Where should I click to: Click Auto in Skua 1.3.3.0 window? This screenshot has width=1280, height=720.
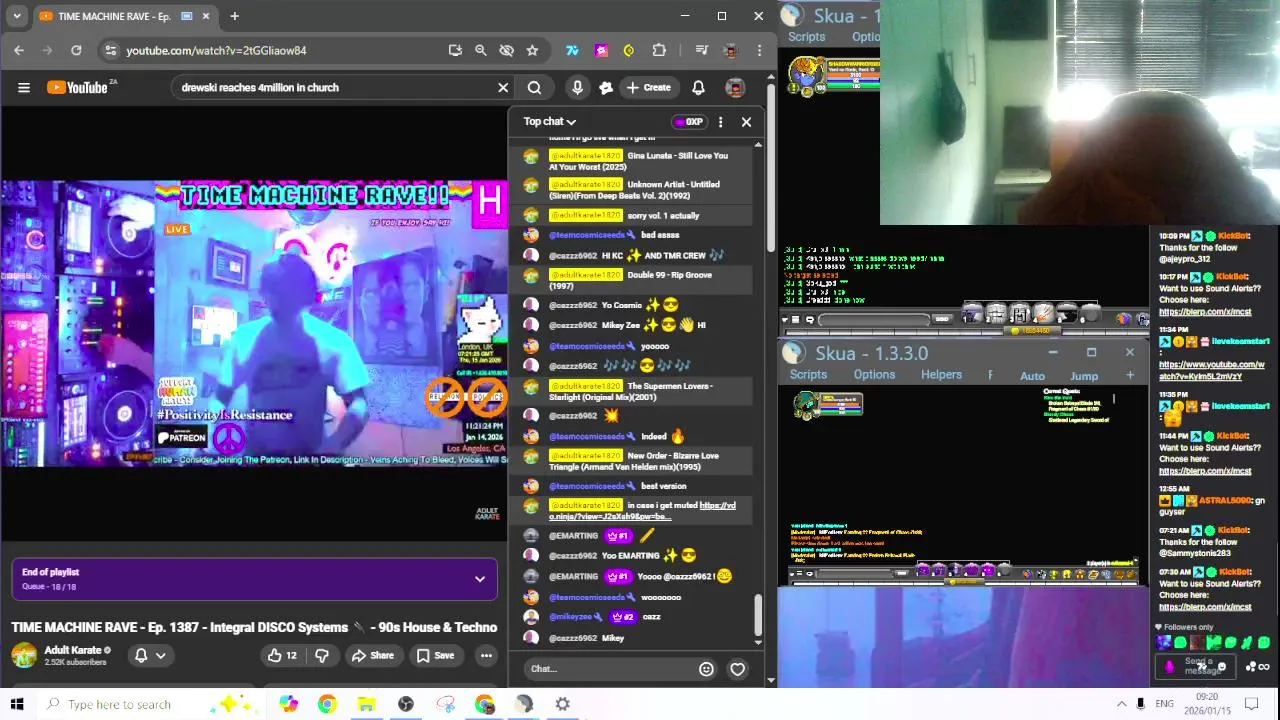pyautogui.click(x=1032, y=376)
